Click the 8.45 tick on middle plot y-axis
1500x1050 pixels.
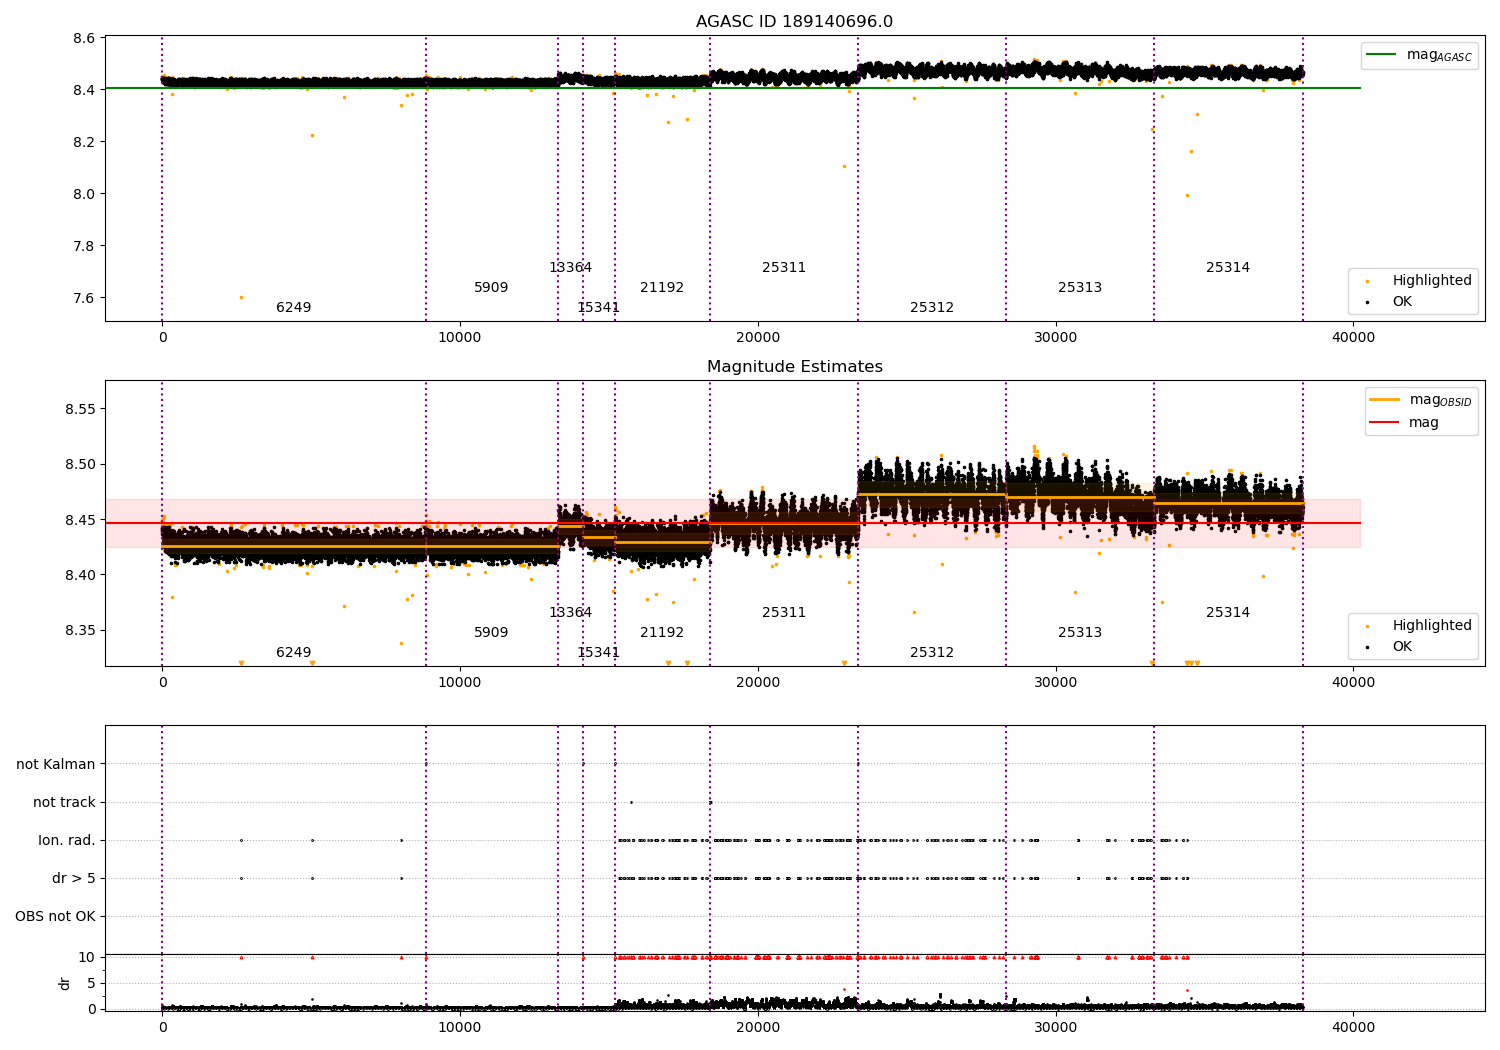coord(80,520)
